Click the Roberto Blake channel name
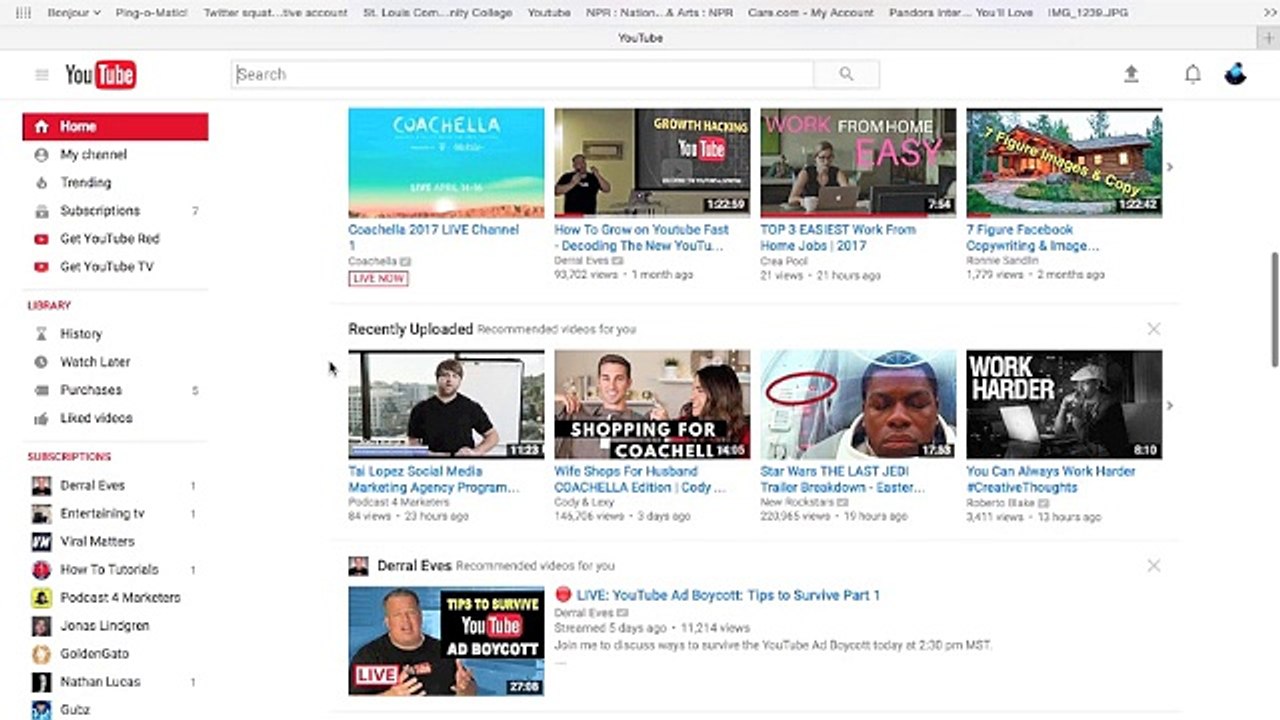Screen dimensions: 1280x720 pyautogui.click(x=1000, y=503)
